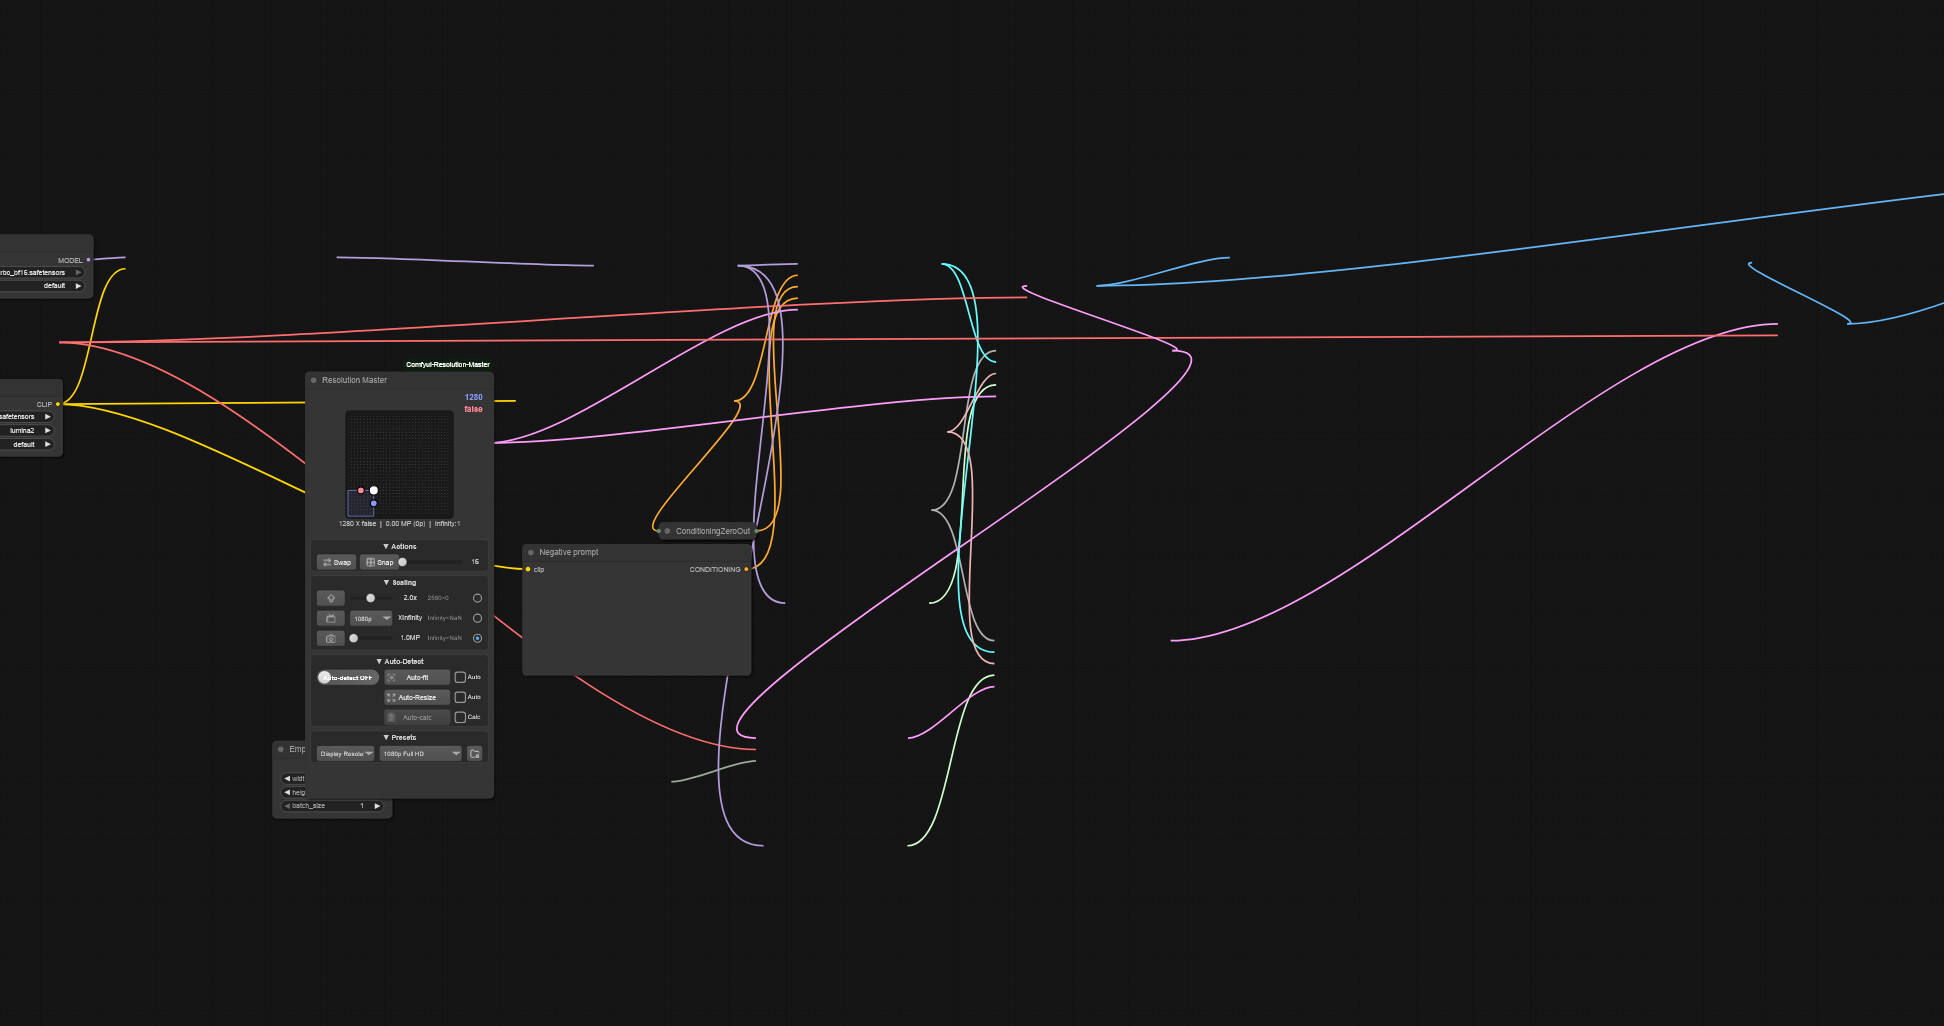Click the Auto-Resize button
1944x1026 pixels.
(417, 697)
